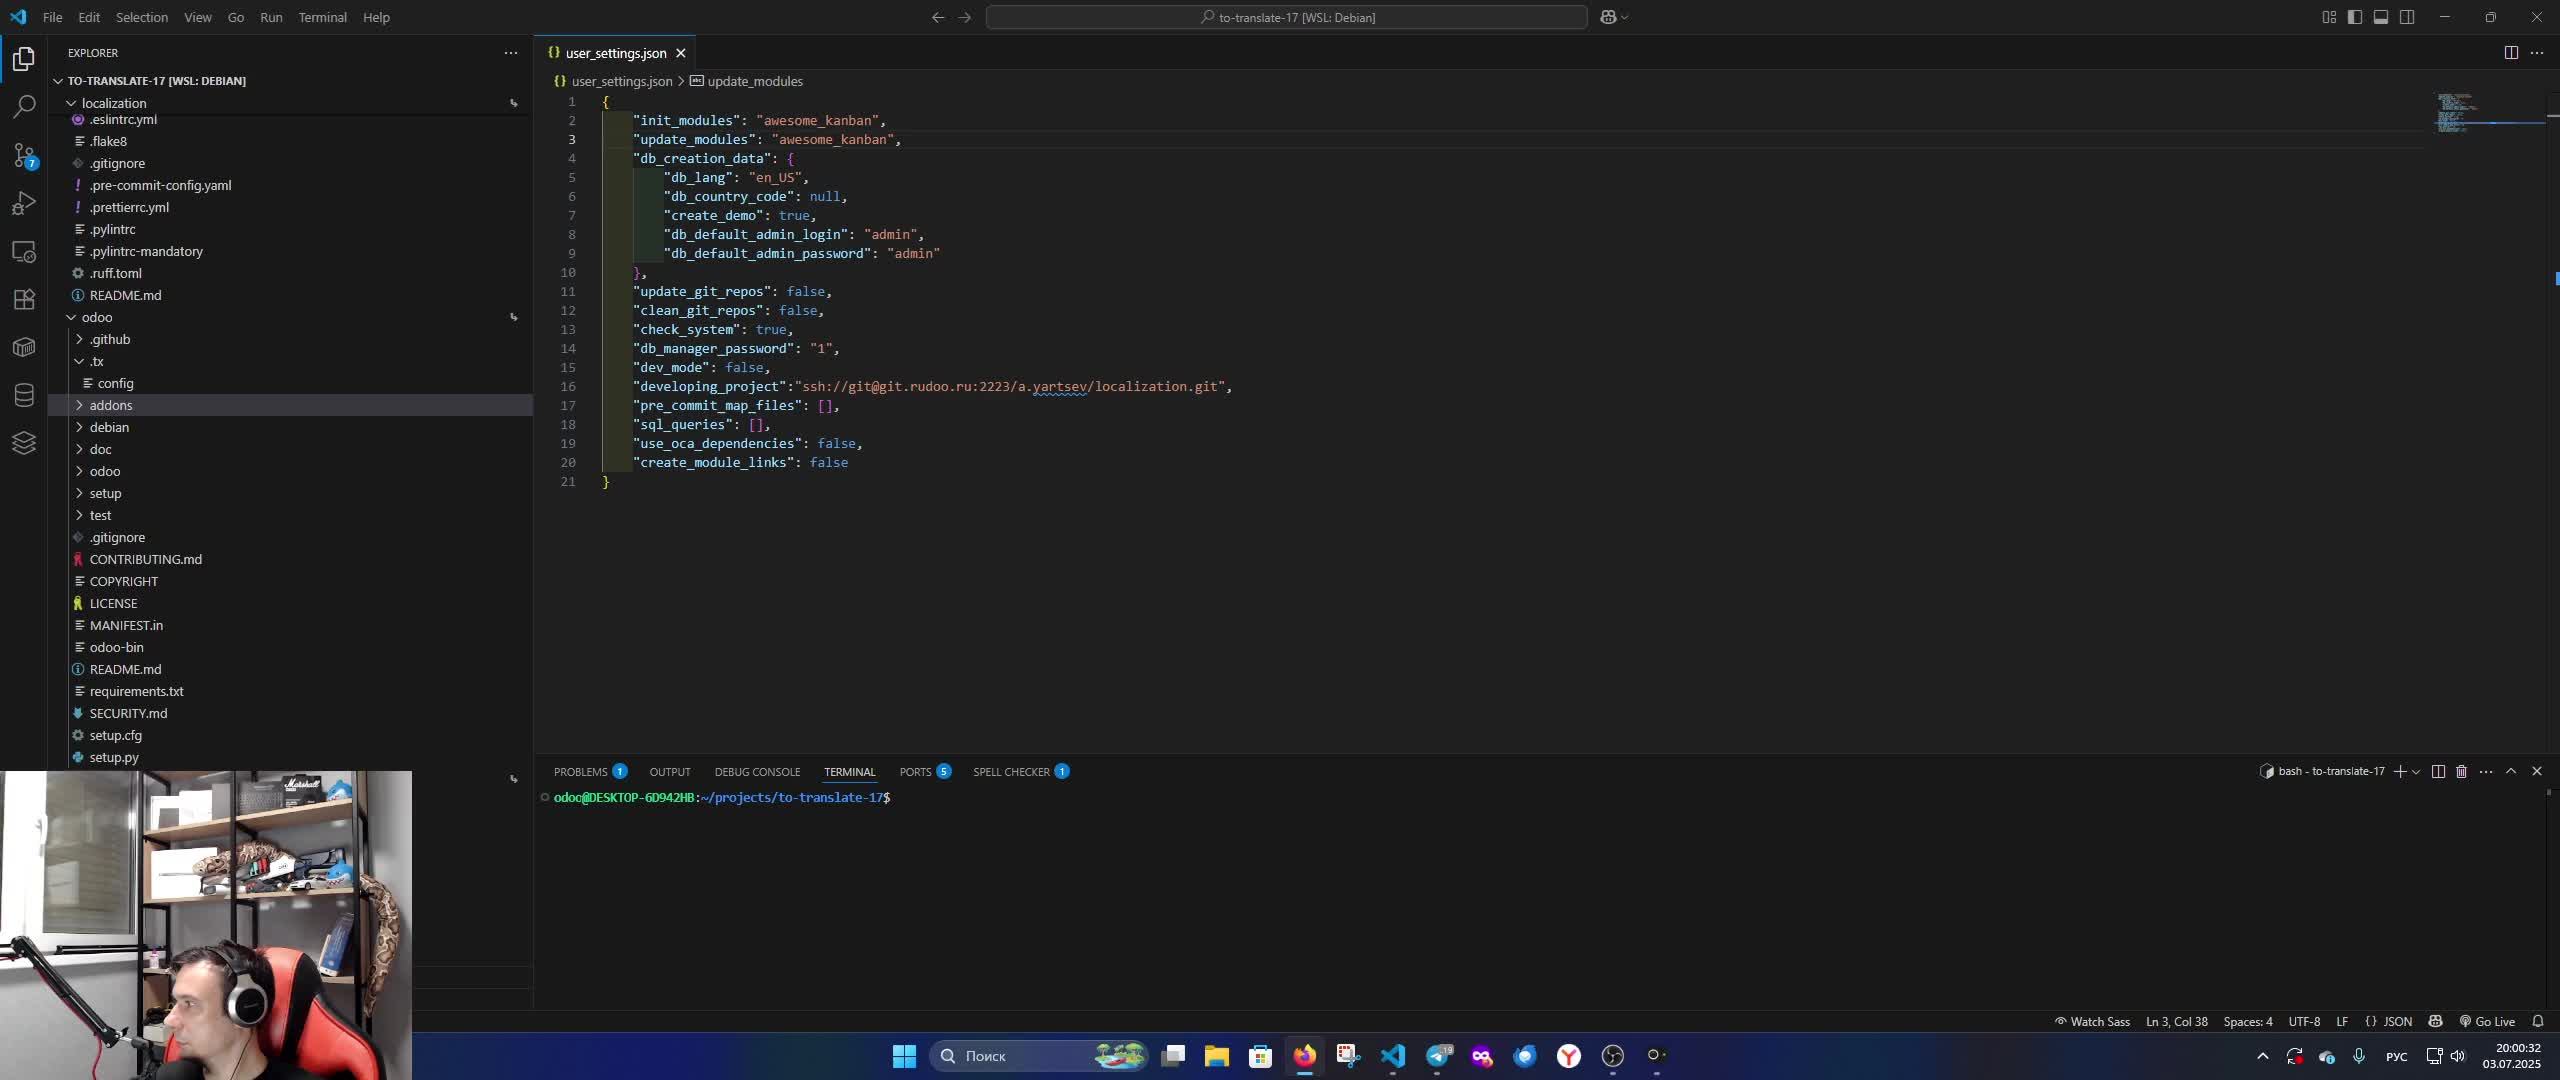Switch to the Problems panel tab

(580, 771)
